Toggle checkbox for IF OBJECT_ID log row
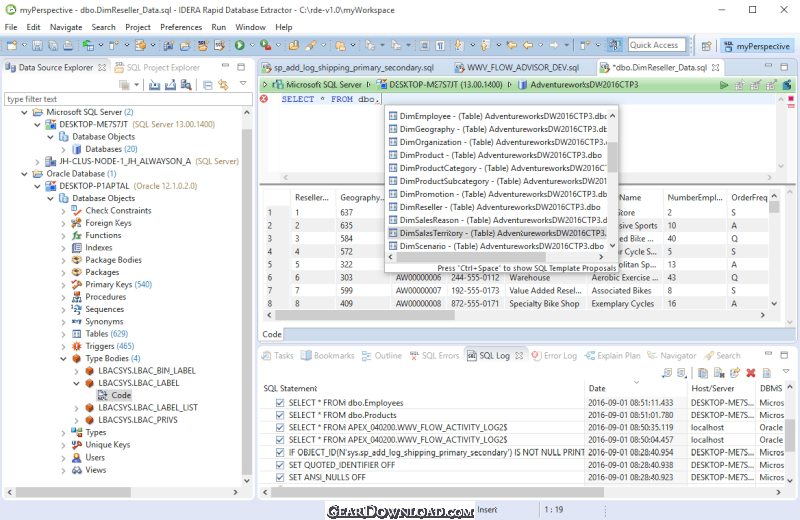 (x=280, y=452)
